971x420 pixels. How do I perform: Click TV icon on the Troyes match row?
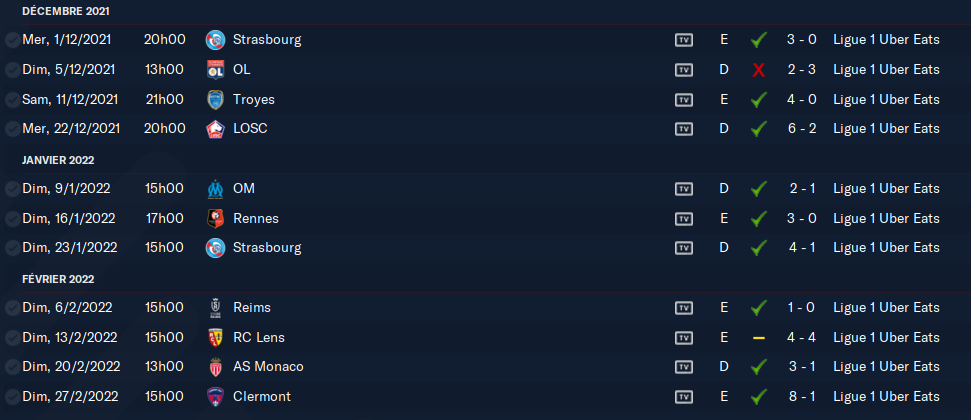[x=684, y=100]
